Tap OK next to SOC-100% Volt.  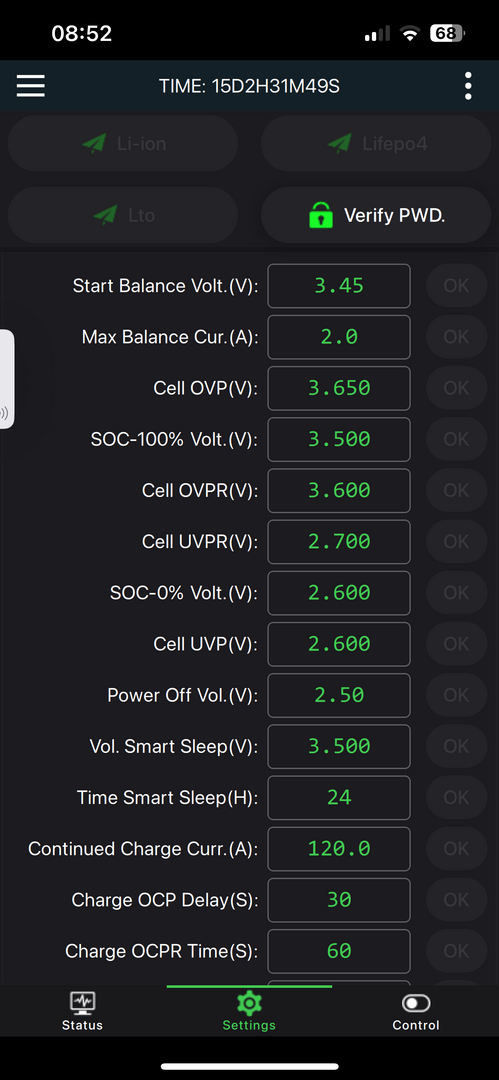(456, 439)
